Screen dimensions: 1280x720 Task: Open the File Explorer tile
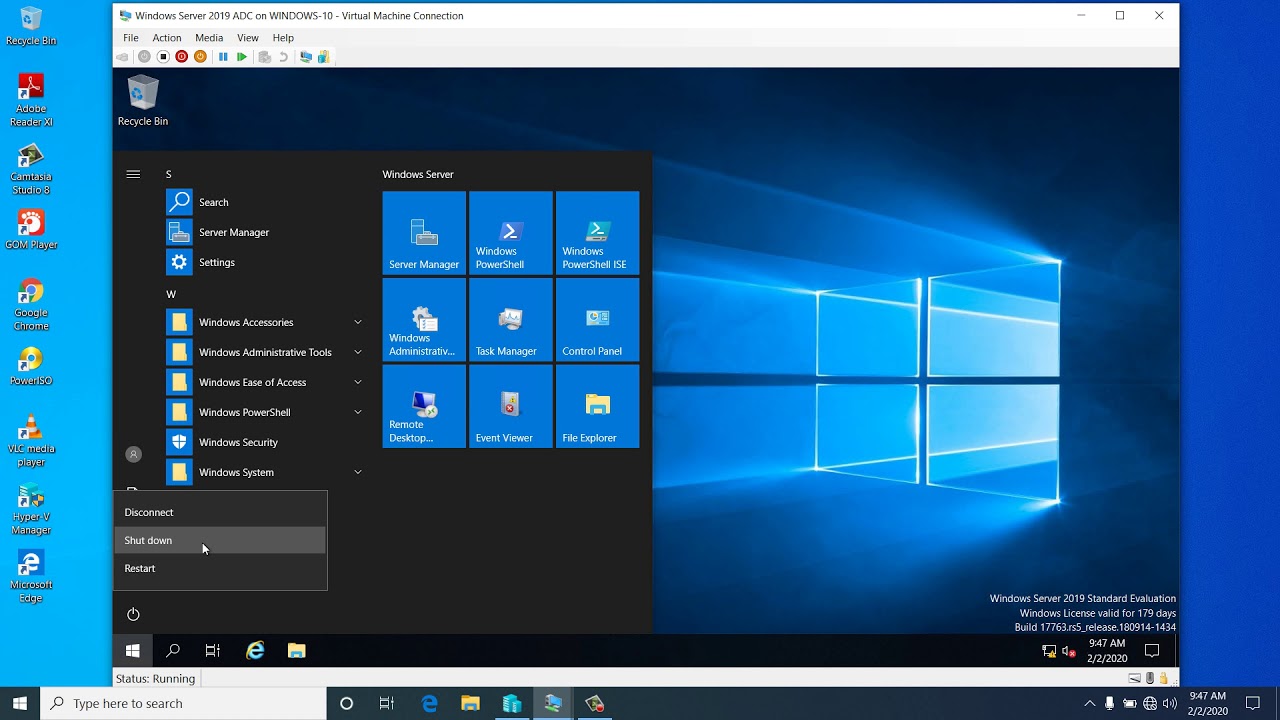click(x=597, y=406)
